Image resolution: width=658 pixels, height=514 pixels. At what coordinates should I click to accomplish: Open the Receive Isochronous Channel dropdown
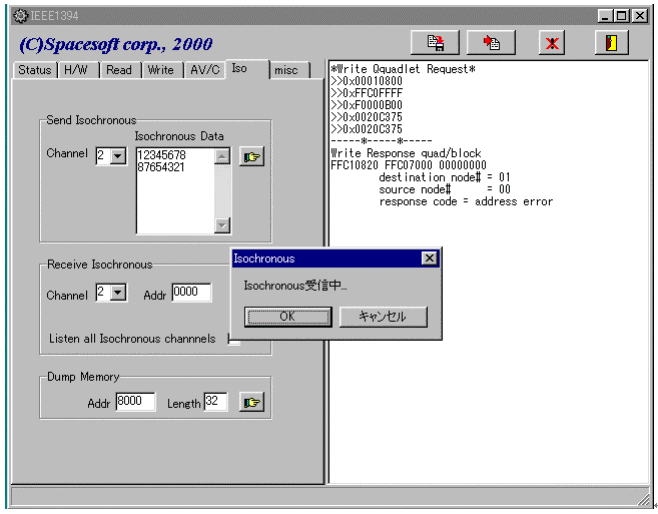pos(118,294)
